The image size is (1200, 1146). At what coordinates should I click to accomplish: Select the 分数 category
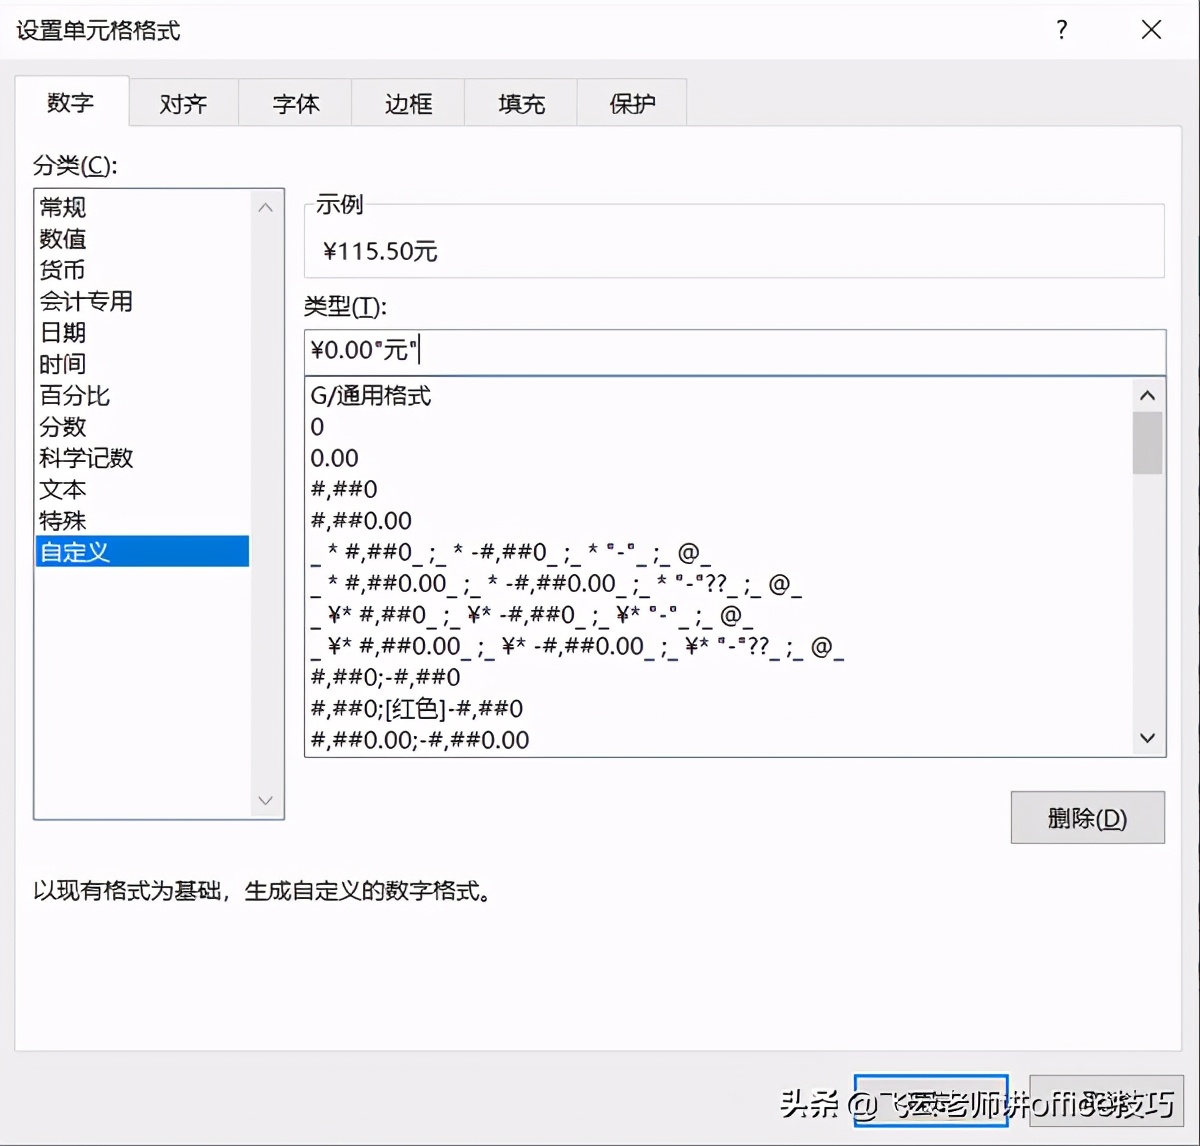(x=142, y=426)
